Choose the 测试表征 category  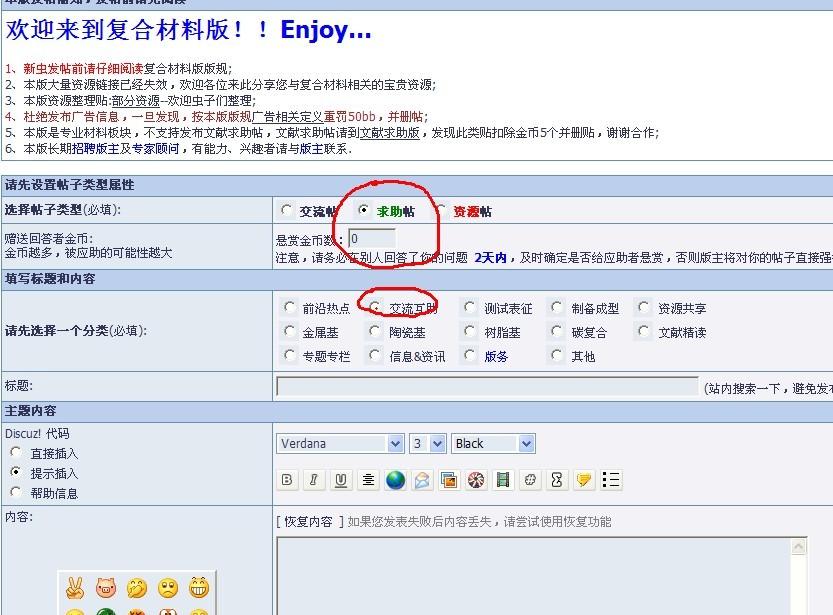tap(470, 307)
